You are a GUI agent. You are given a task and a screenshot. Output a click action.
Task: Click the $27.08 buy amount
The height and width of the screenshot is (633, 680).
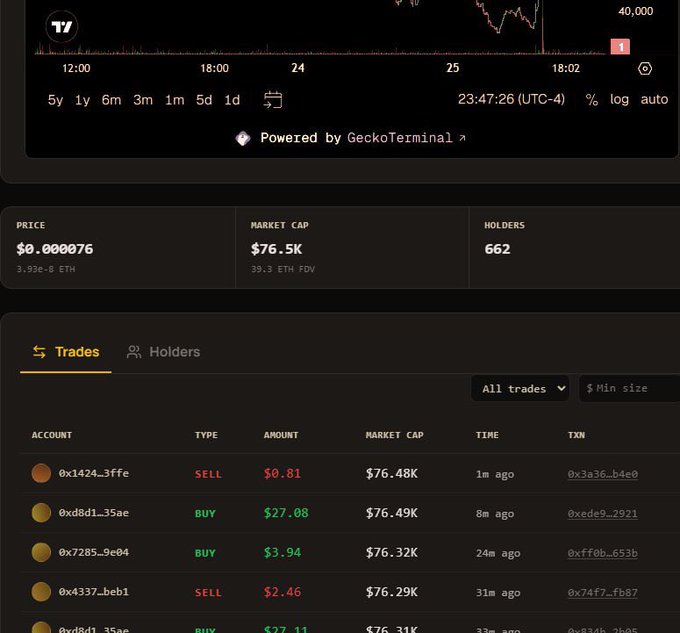point(286,512)
